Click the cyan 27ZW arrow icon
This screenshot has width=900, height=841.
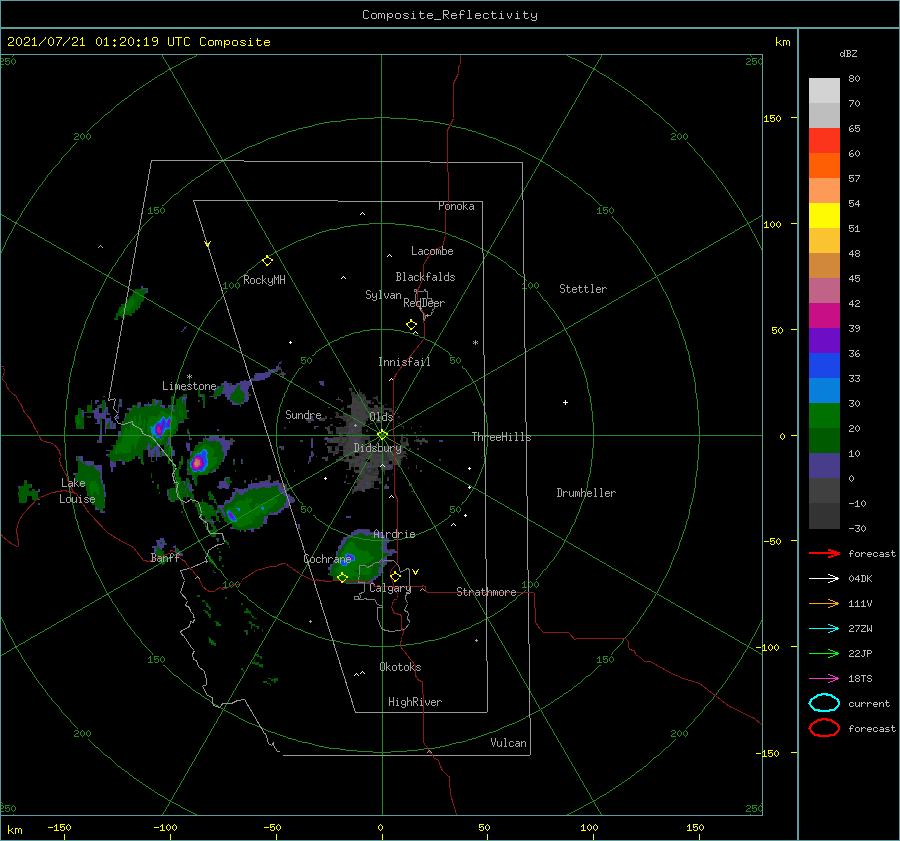pos(824,629)
